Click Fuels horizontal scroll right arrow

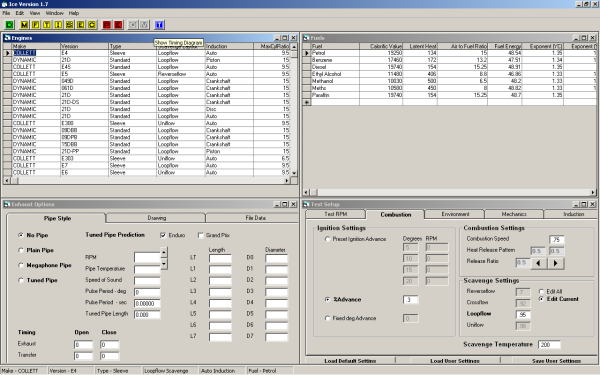[x=593, y=192]
